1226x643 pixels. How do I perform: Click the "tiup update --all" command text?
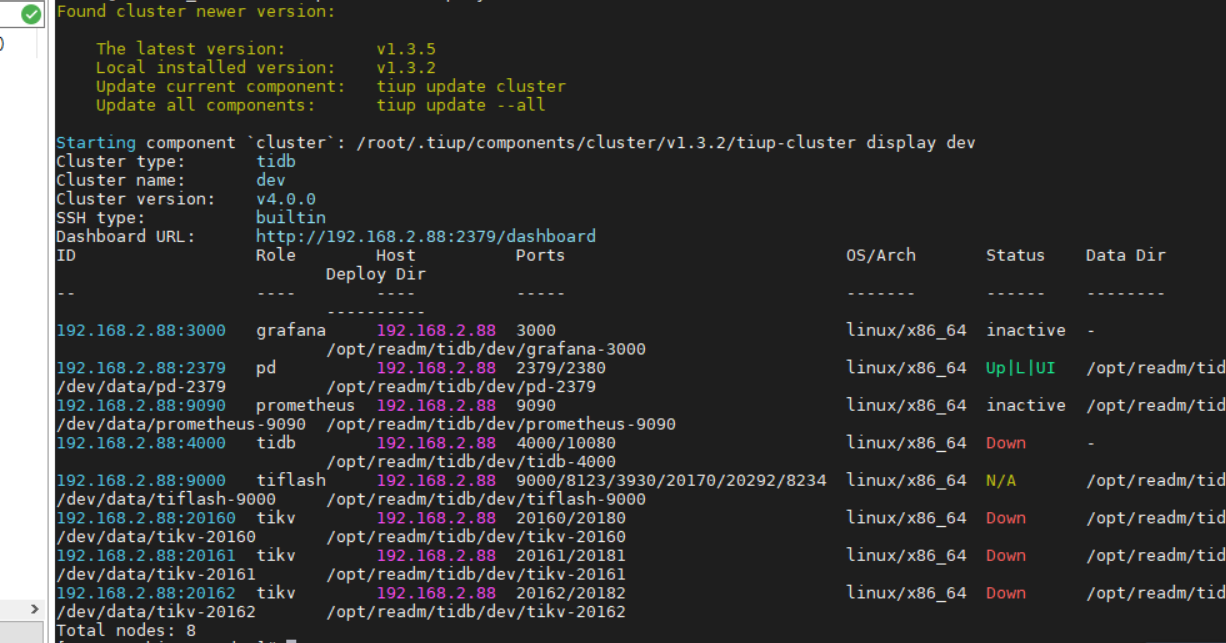click(x=461, y=105)
